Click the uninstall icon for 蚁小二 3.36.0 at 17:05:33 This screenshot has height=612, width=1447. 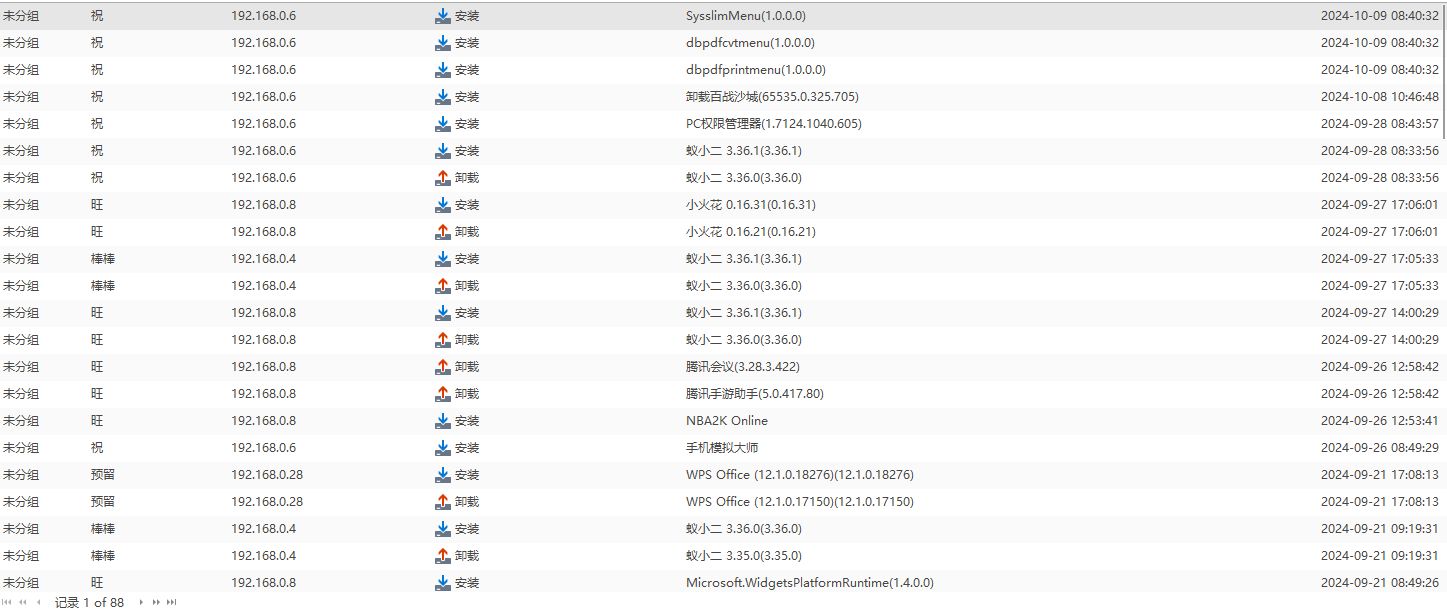pos(443,286)
